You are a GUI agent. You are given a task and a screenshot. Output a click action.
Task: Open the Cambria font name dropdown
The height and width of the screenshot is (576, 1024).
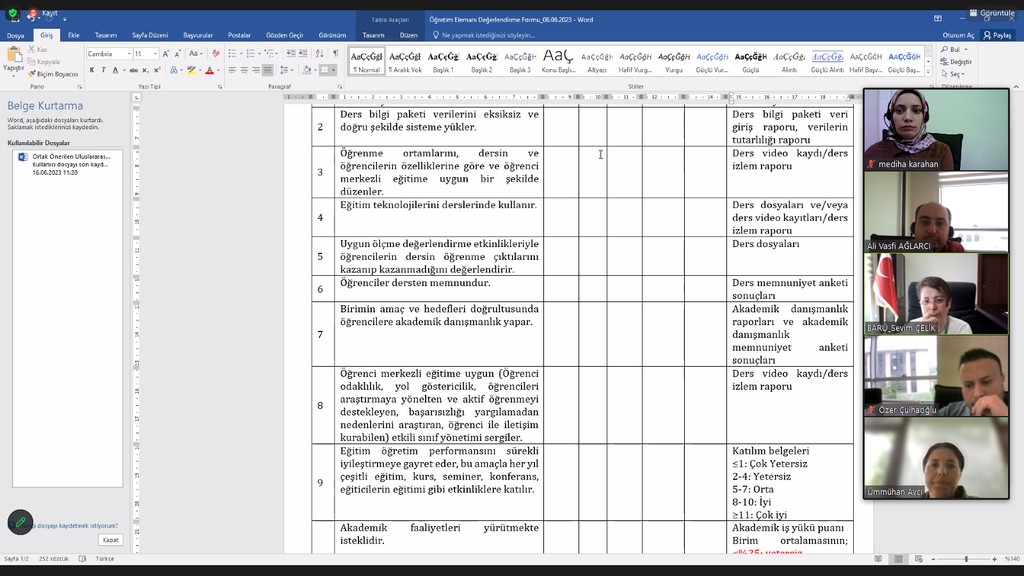pos(108,54)
